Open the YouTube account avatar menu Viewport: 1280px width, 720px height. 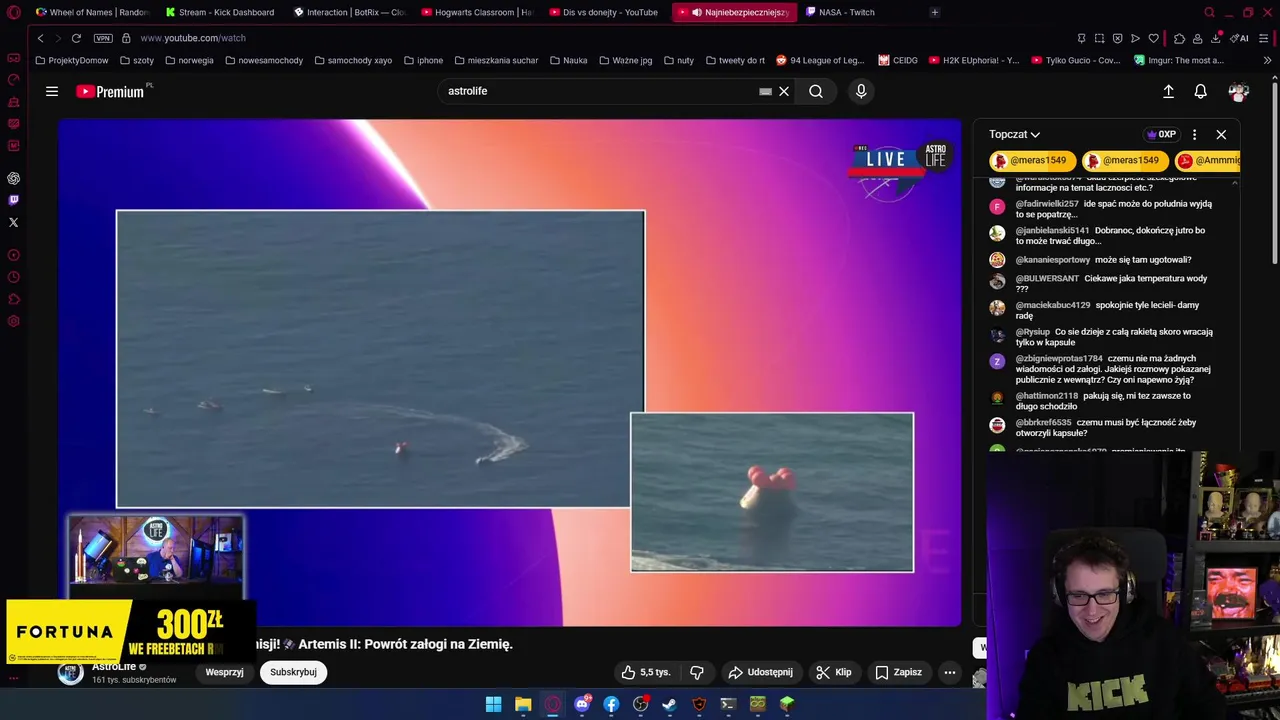(1239, 91)
